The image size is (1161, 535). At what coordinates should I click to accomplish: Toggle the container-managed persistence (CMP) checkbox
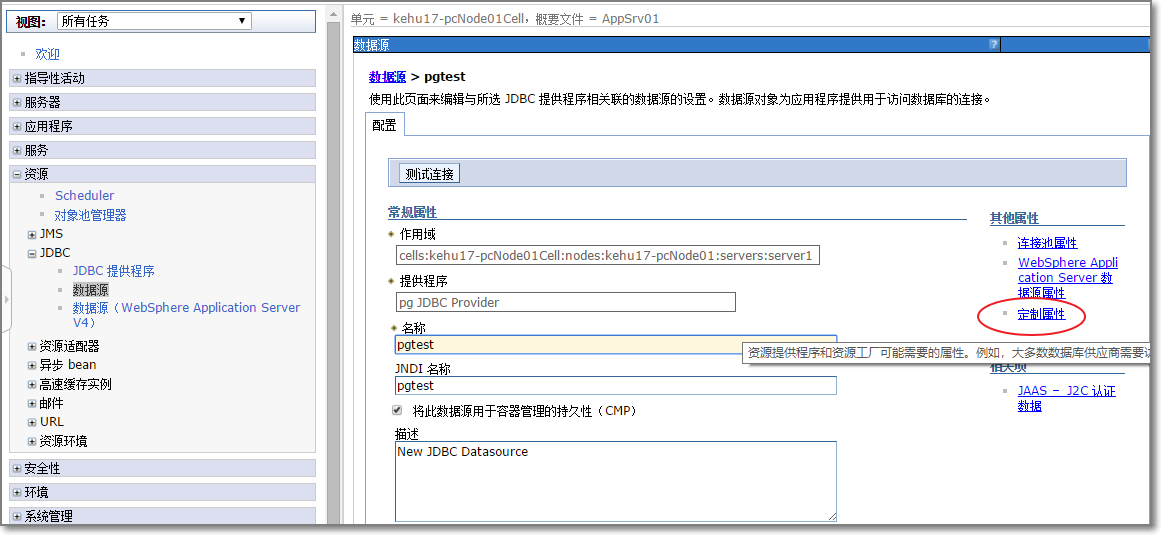pyautogui.click(x=397, y=411)
